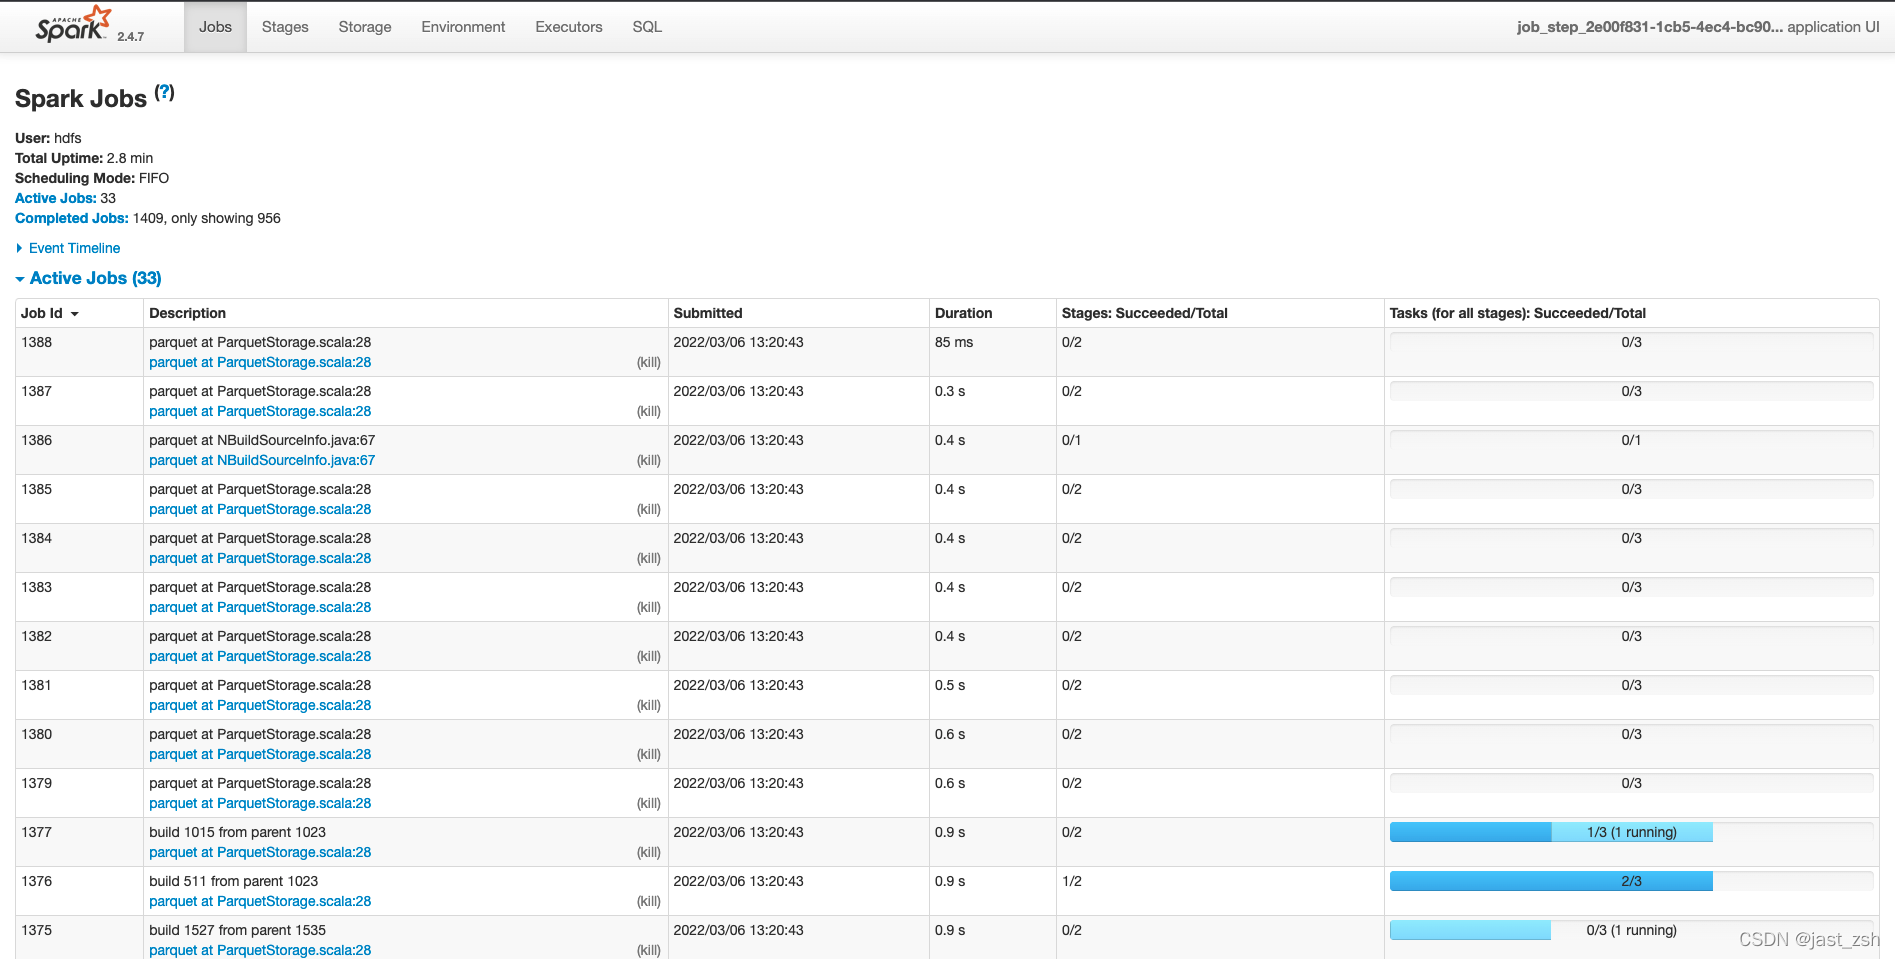Image resolution: width=1895 pixels, height=959 pixels.
Task: Kill job 1382
Action: [x=649, y=656]
